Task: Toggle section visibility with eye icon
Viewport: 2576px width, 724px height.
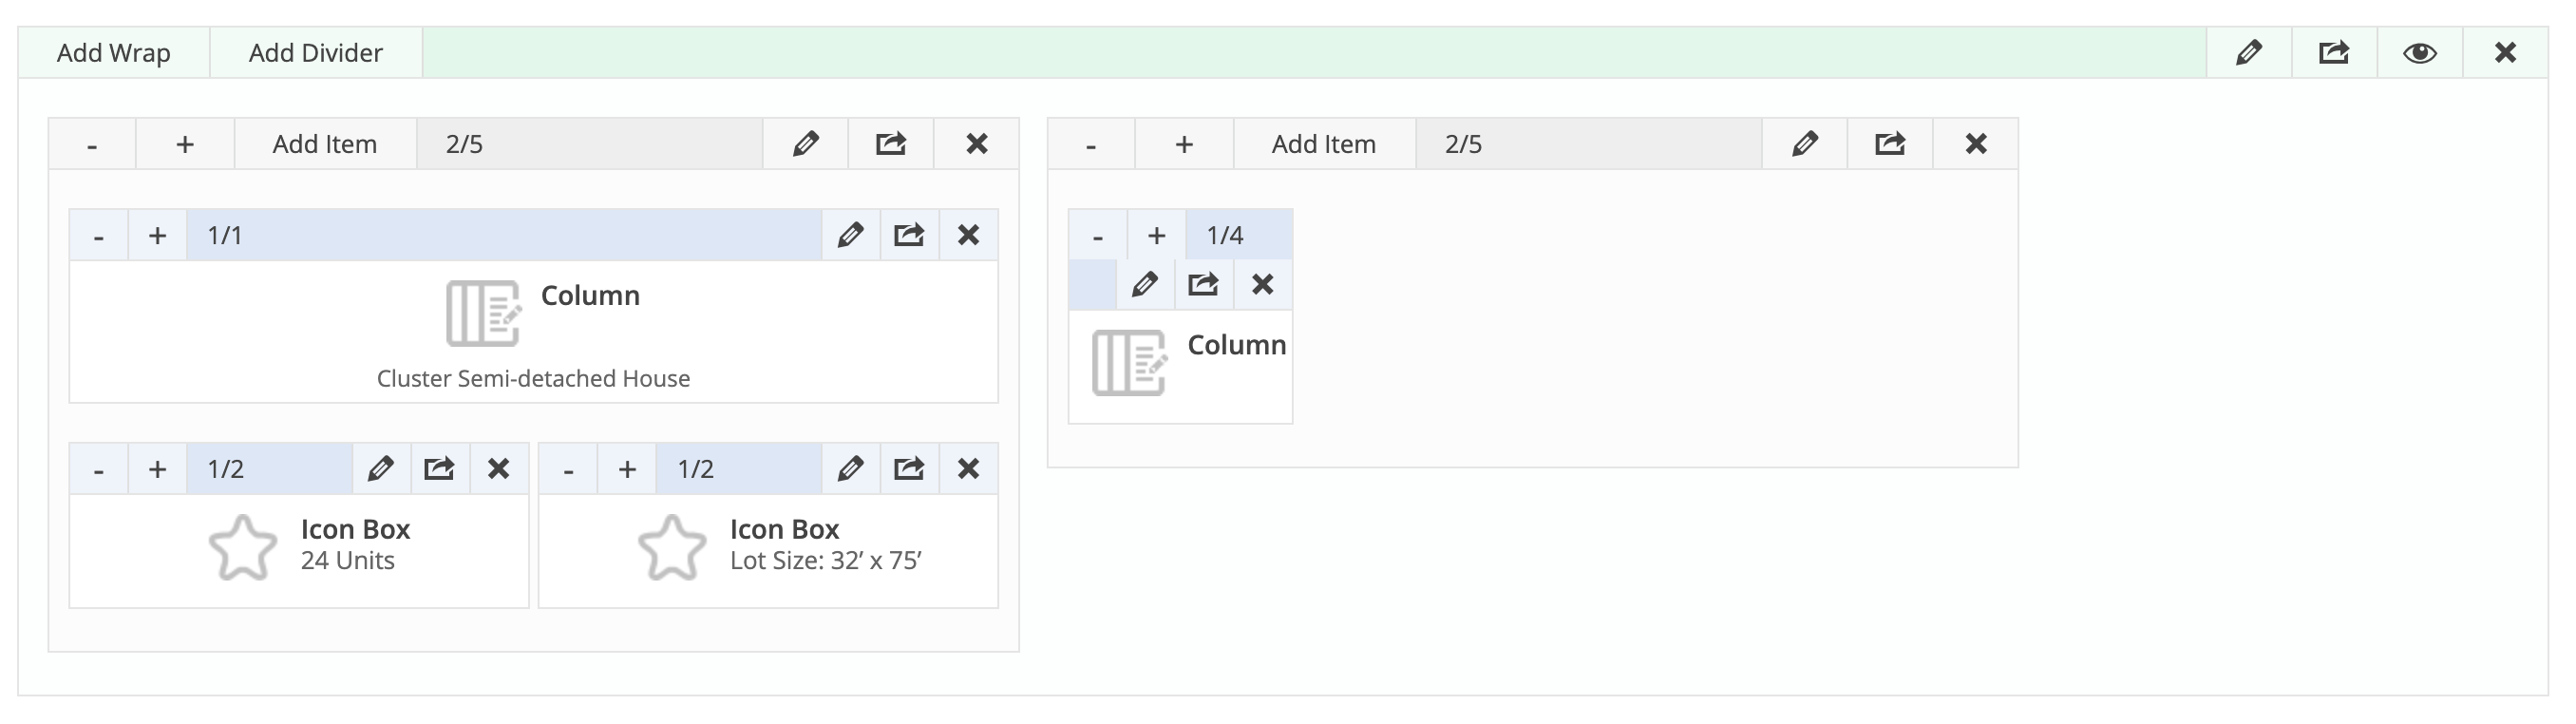Action: [x=2419, y=53]
